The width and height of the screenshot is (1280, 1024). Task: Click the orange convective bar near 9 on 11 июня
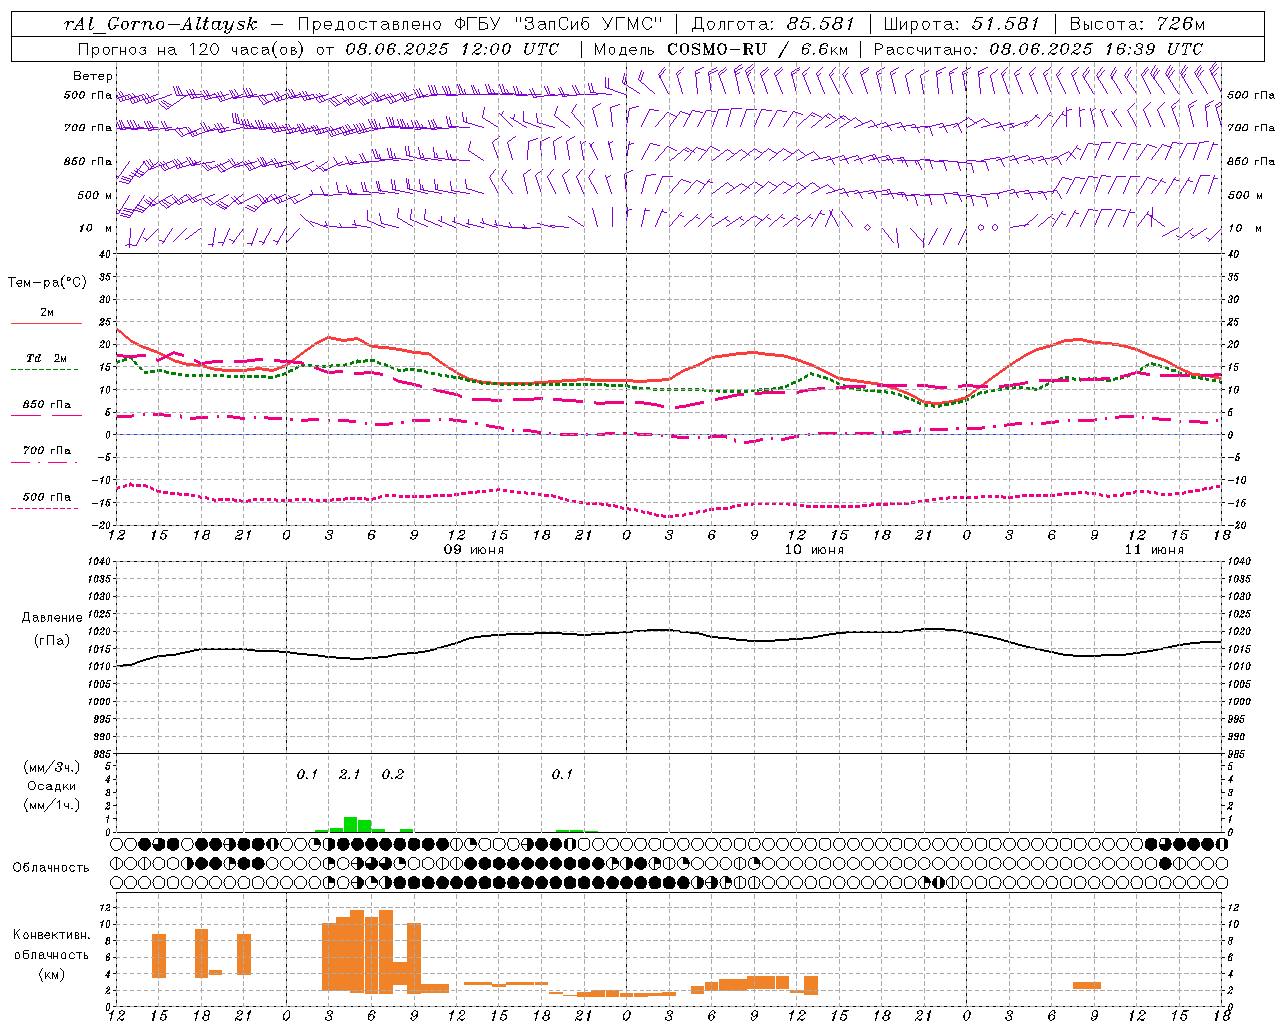point(1087,986)
